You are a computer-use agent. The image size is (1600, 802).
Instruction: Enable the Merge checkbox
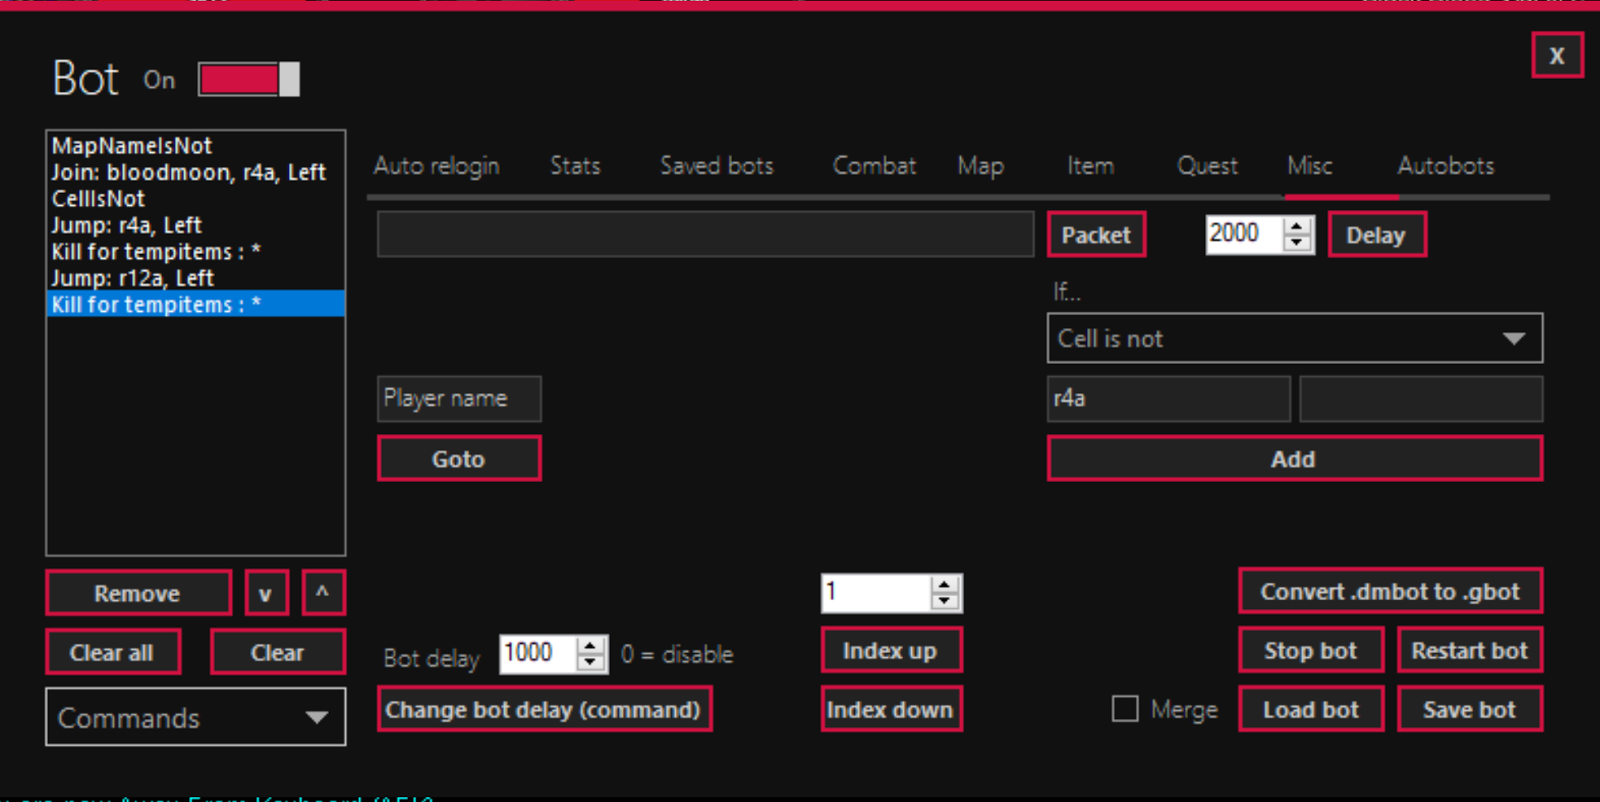pyautogui.click(x=1125, y=709)
